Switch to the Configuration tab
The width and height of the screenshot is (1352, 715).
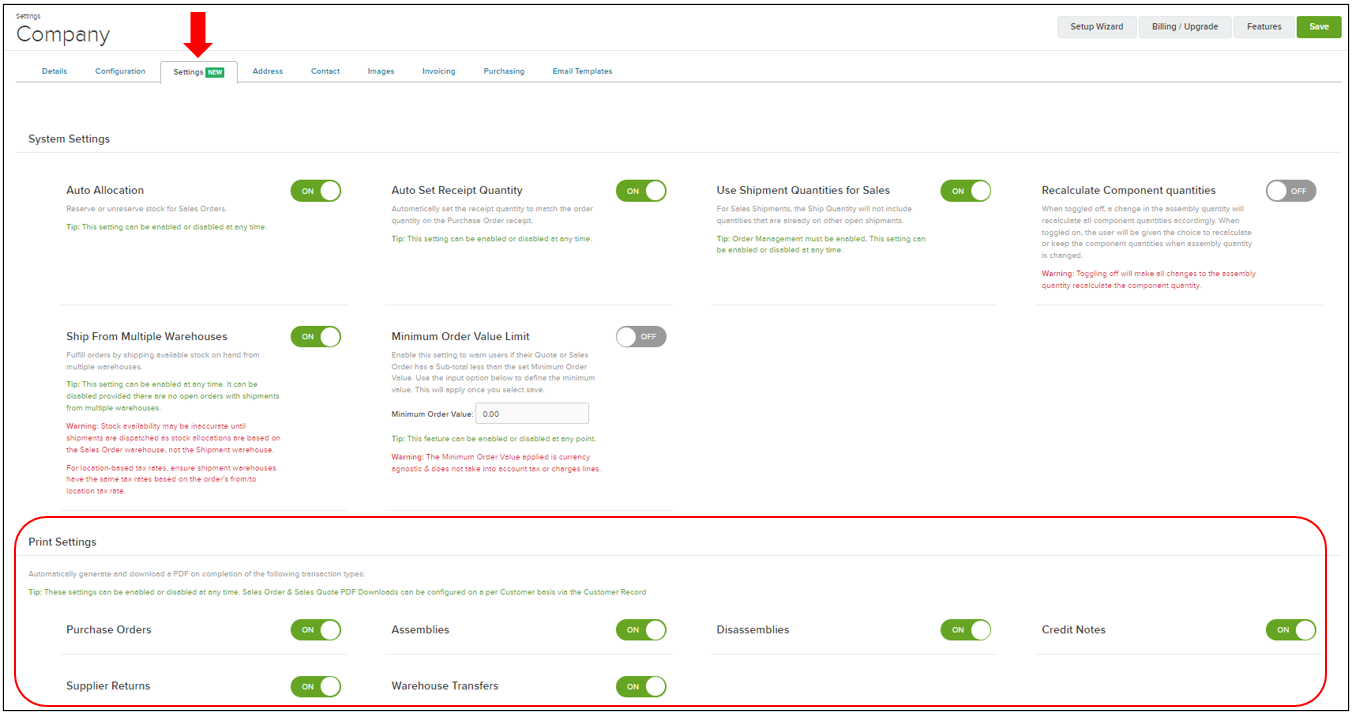point(120,71)
